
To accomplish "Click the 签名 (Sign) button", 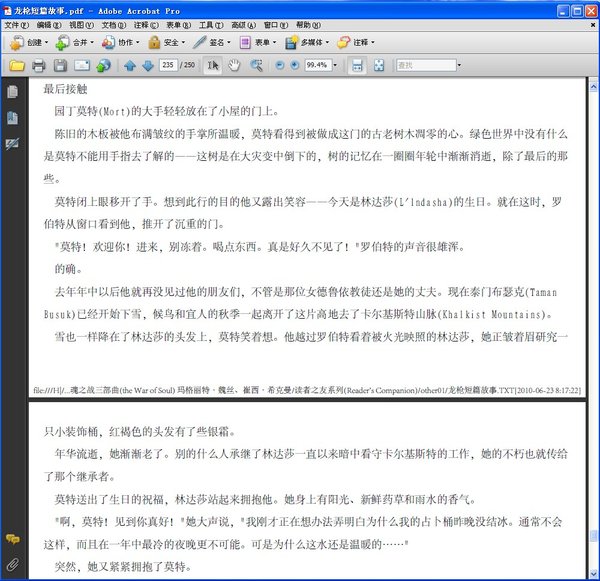I will point(211,43).
